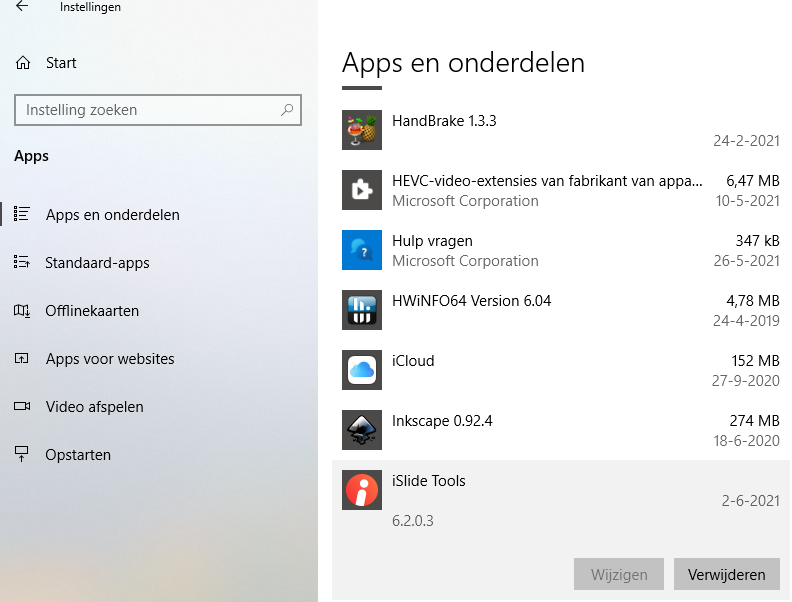Click the 347 kB size of Hulp vragen
This screenshot has width=792, height=602.
click(757, 241)
